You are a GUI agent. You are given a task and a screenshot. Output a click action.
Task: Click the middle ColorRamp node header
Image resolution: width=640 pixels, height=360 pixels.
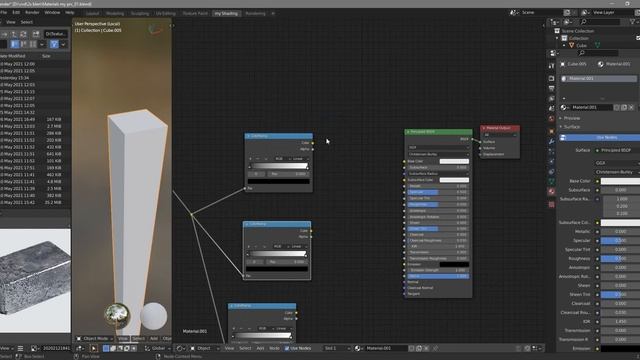tap(277, 224)
